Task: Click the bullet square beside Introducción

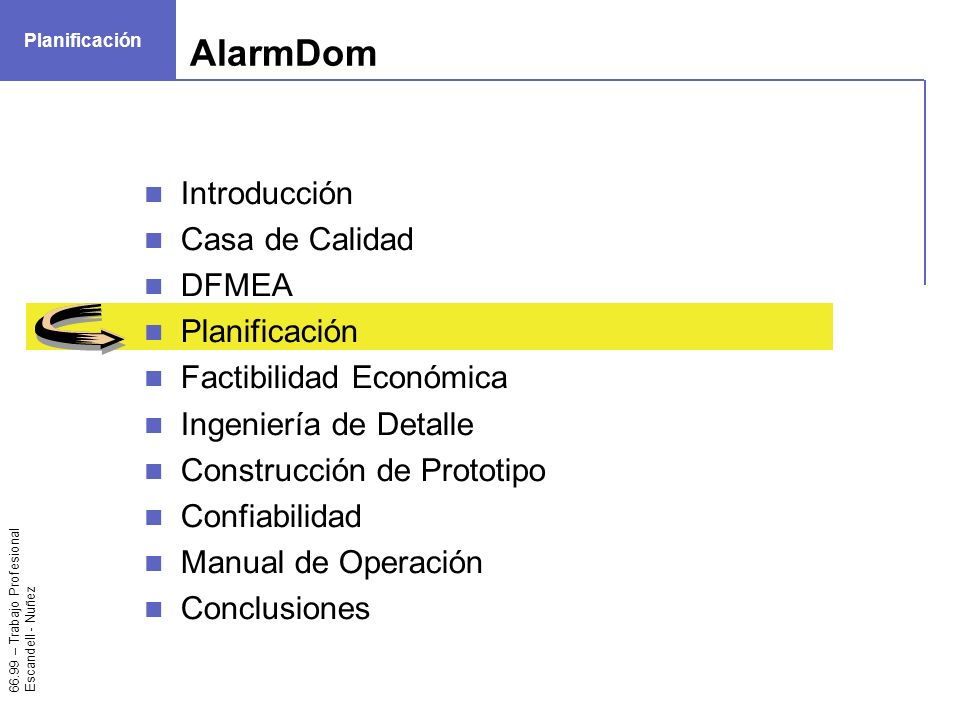Action: pyautogui.click(x=154, y=195)
